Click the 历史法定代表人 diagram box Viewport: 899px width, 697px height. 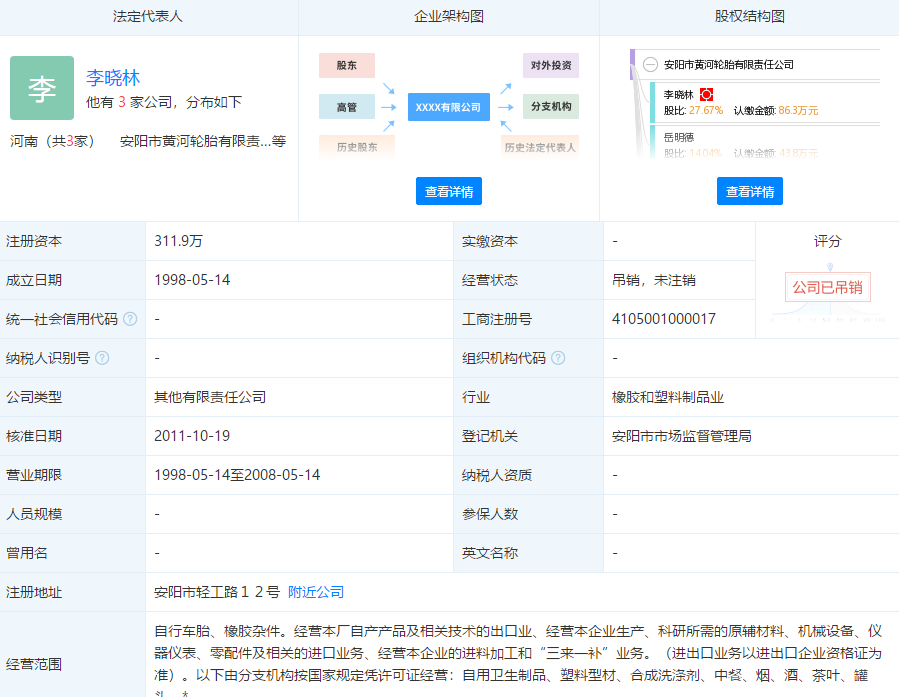[x=540, y=147]
